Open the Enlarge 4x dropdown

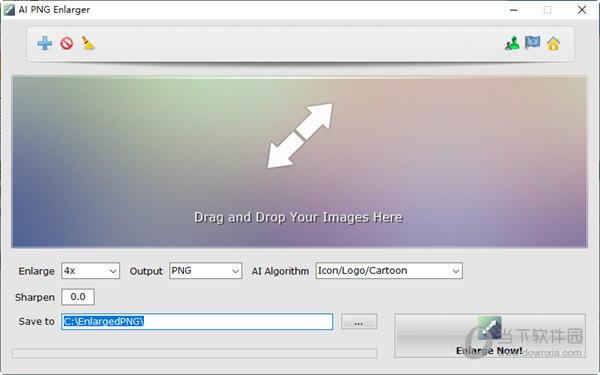(x=90, y=271)
